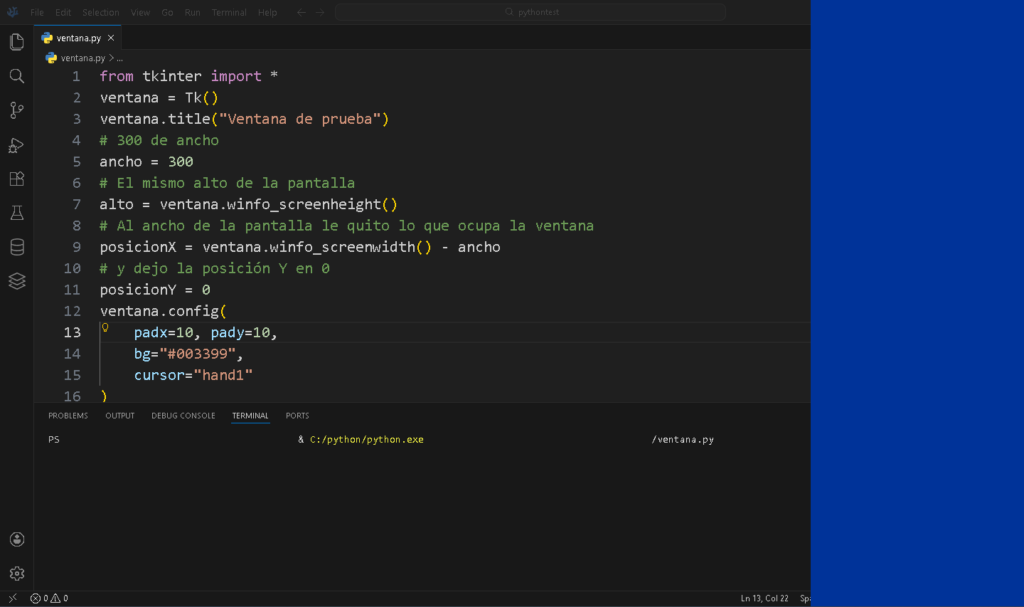The image size is (1024, 607).
Task: Click the lightbulb code action on line 13
Action: [105, 327]
